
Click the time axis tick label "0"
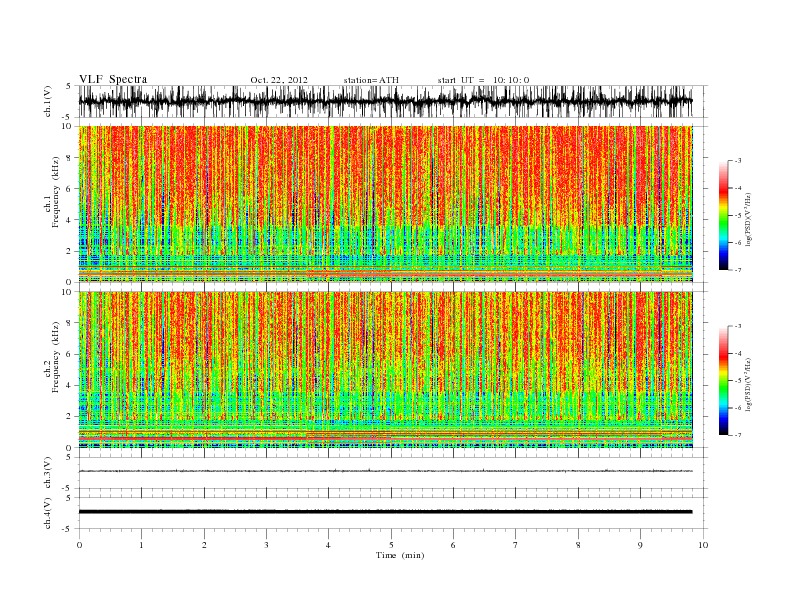point(79,545)
